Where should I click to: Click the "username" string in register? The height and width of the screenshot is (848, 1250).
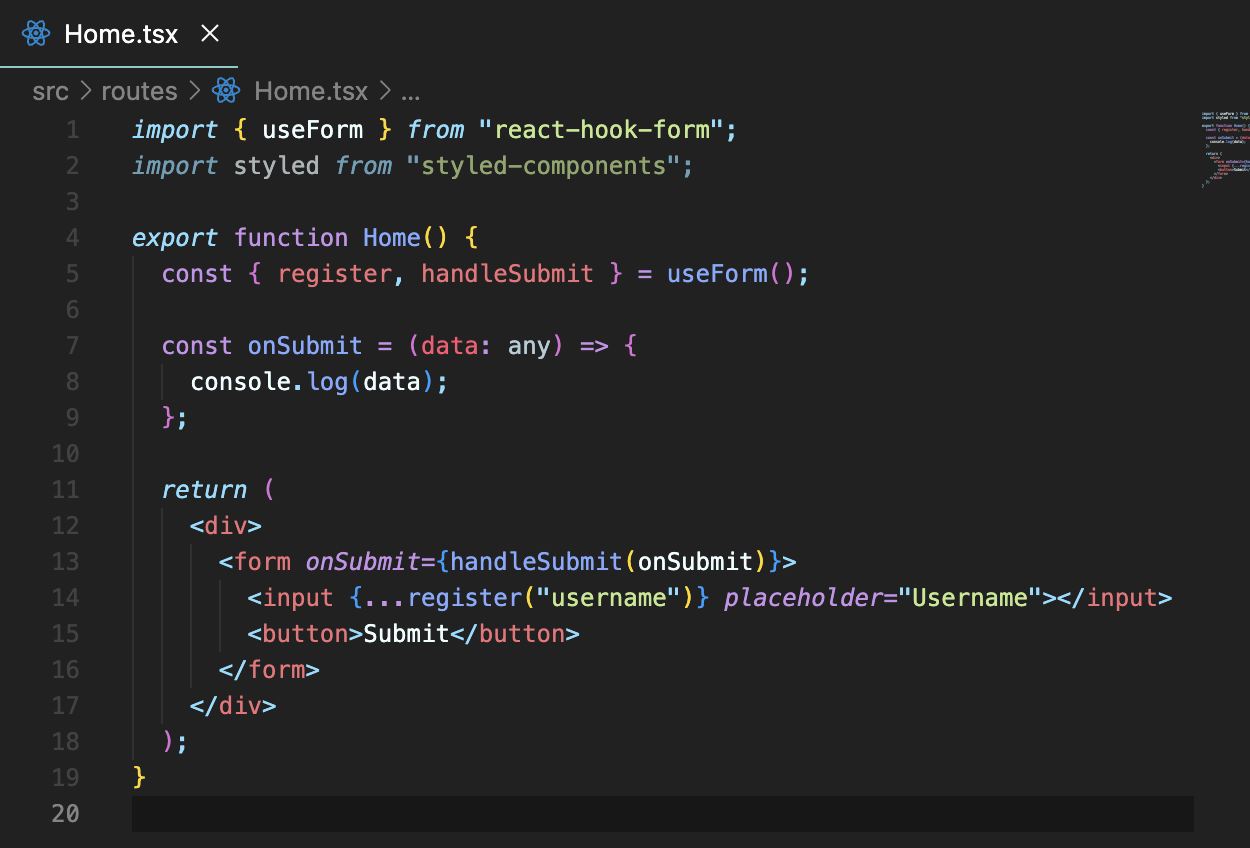[608, 598]
